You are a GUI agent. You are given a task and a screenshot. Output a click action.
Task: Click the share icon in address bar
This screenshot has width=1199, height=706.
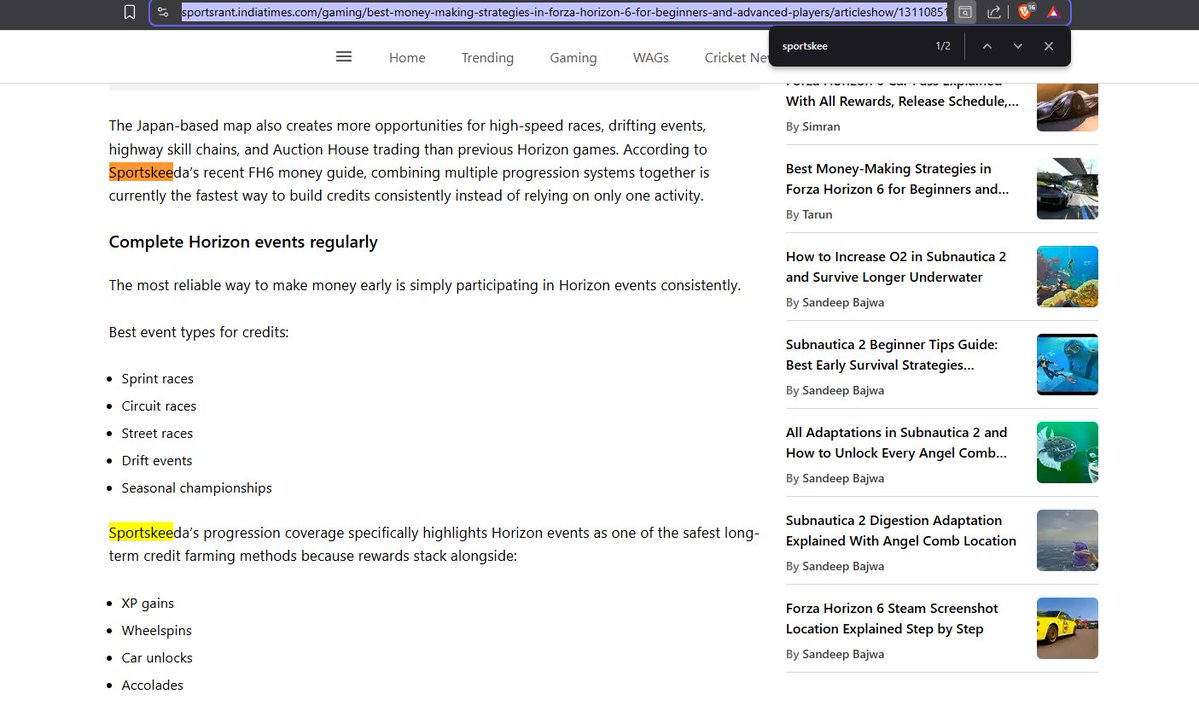(x=993, y=12)
